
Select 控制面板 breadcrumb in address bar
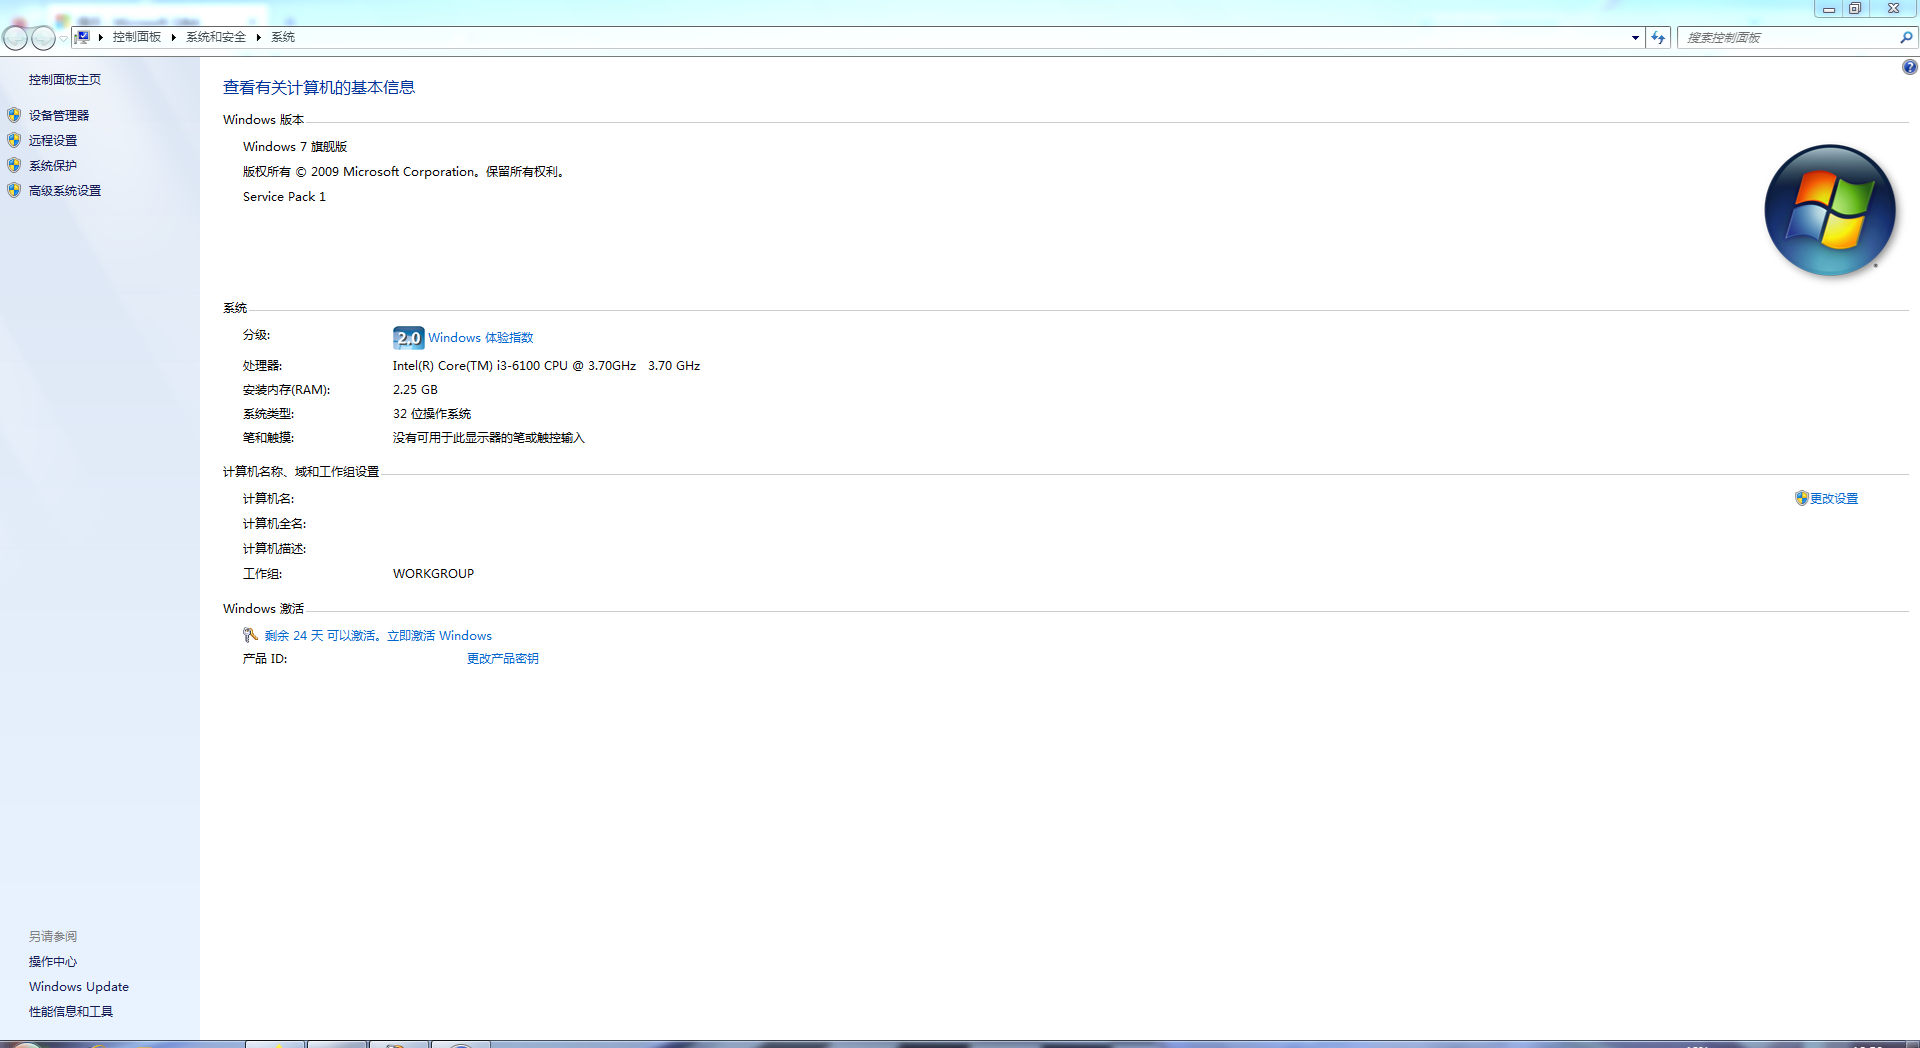[137, 37]
